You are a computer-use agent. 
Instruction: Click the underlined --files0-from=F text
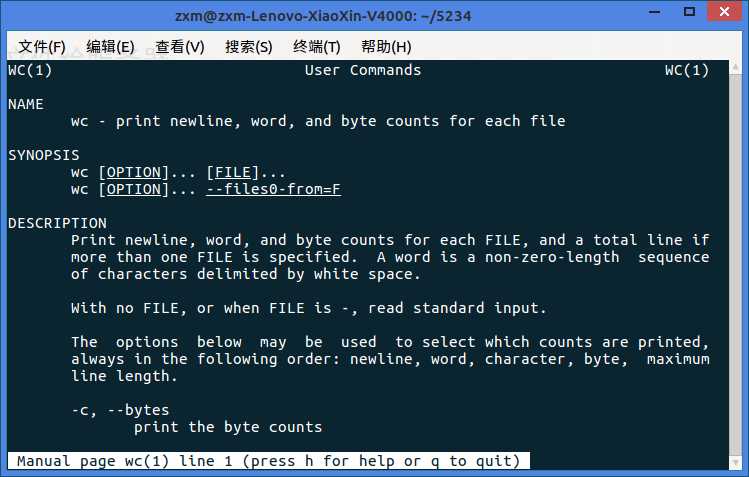(x=274, y=189)
